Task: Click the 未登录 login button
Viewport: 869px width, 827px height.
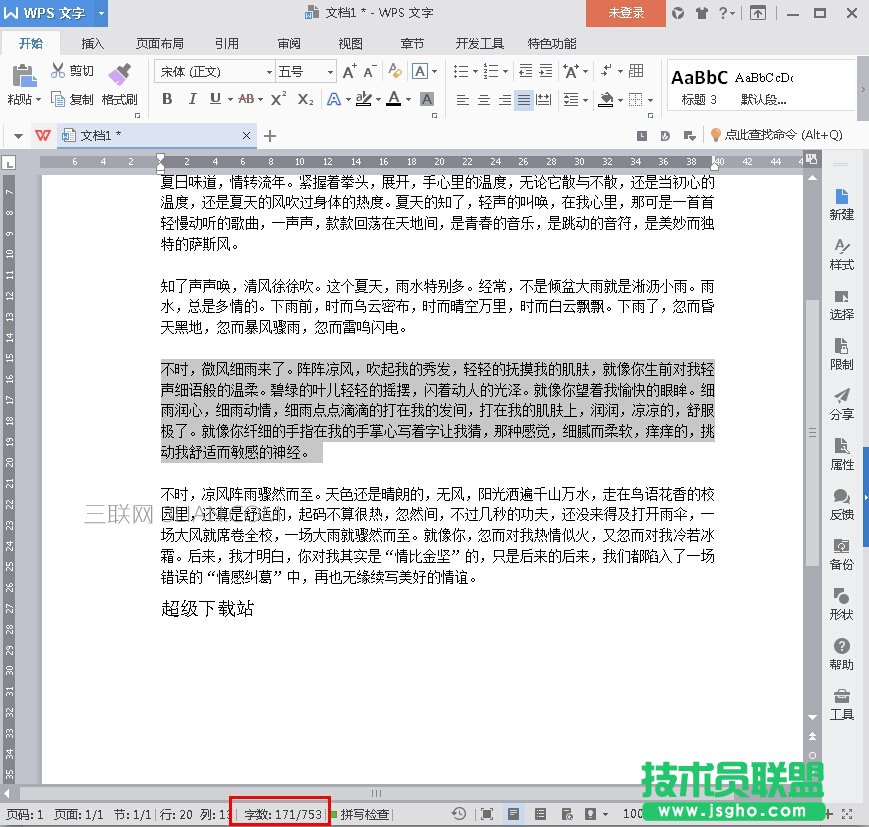Action: (x=627, y=13)
